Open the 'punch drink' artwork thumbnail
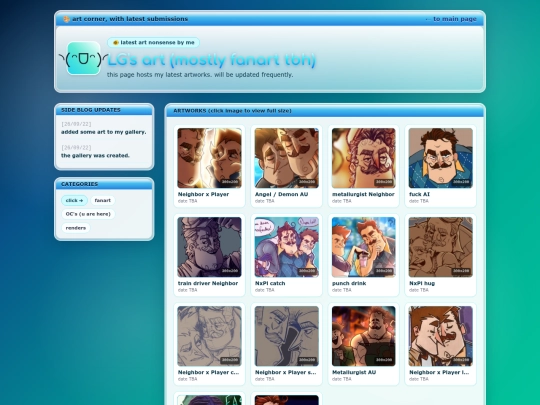Image resolution: width=540 pixels, height=405 pixels. click(364, 247)
